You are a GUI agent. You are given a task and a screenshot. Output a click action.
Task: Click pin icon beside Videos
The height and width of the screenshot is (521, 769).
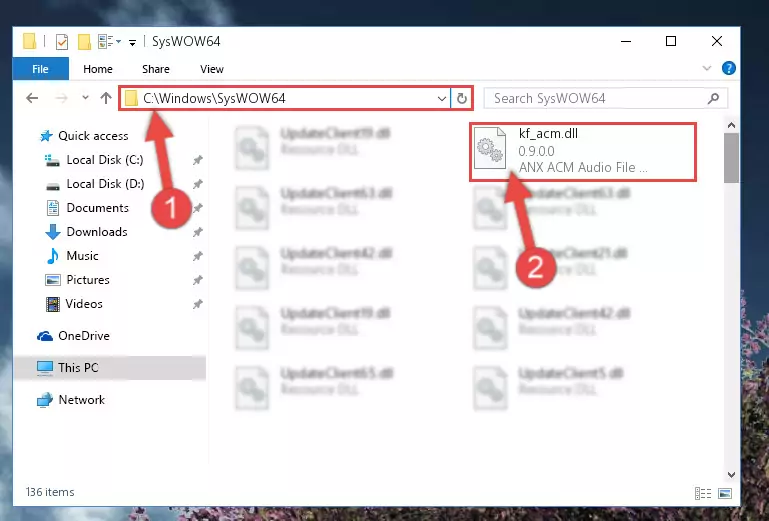point(198,304)
